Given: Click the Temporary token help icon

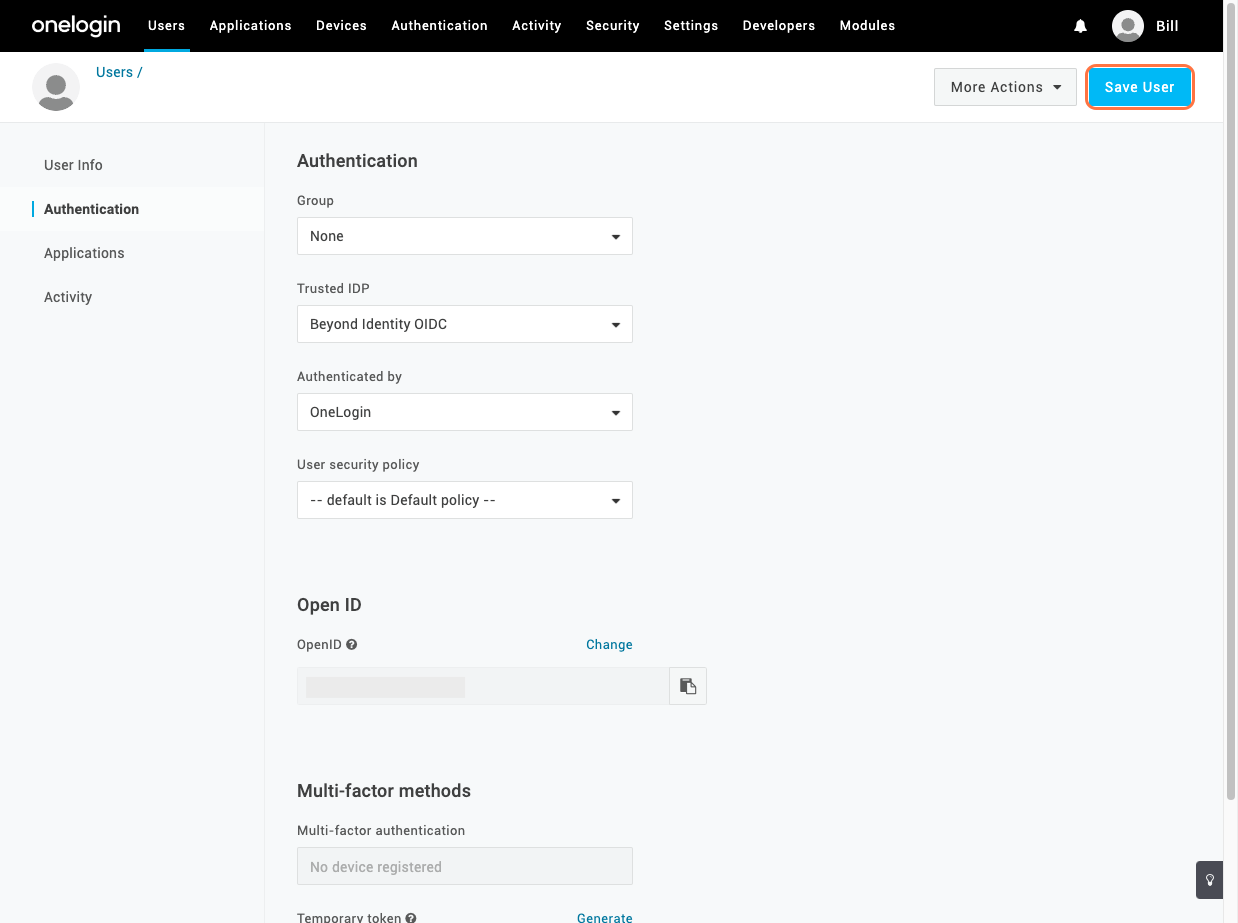Looking at the screenshot, I should coord(411,917).
